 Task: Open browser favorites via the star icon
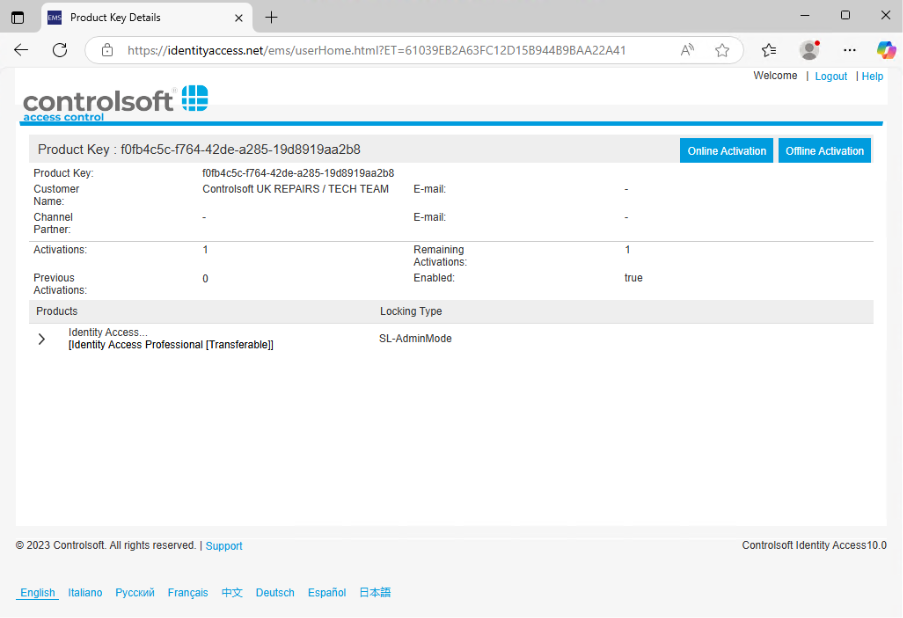coord(722,50)
